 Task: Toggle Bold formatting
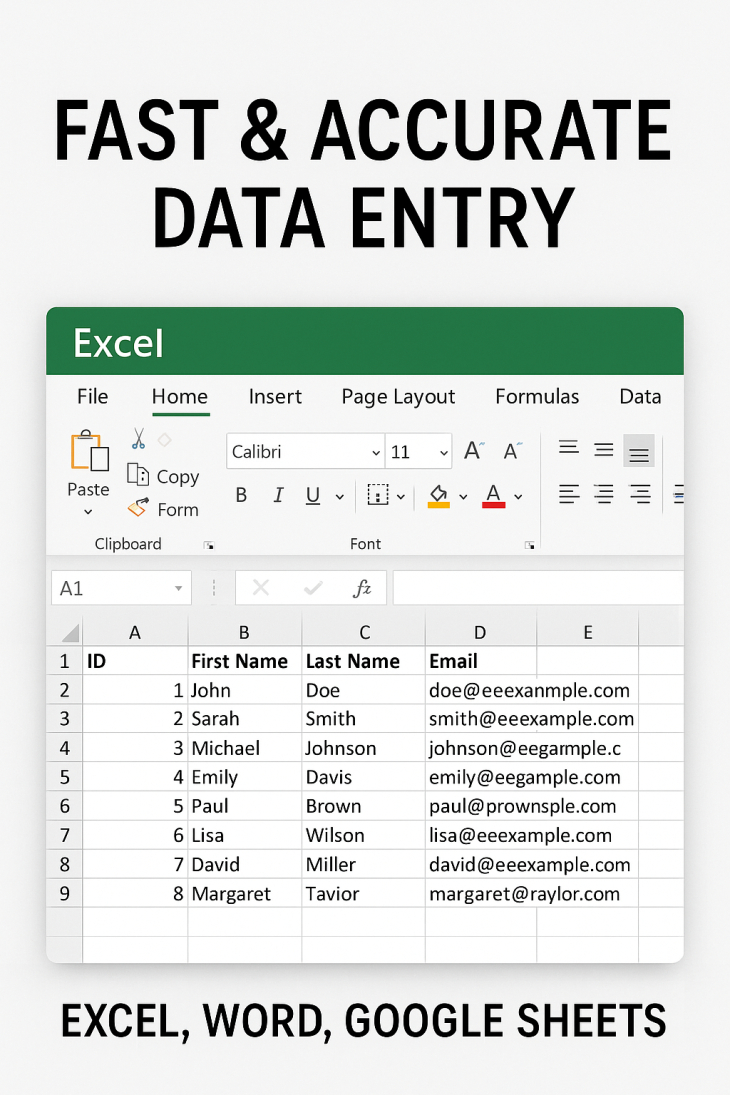[x=242, y=495]
